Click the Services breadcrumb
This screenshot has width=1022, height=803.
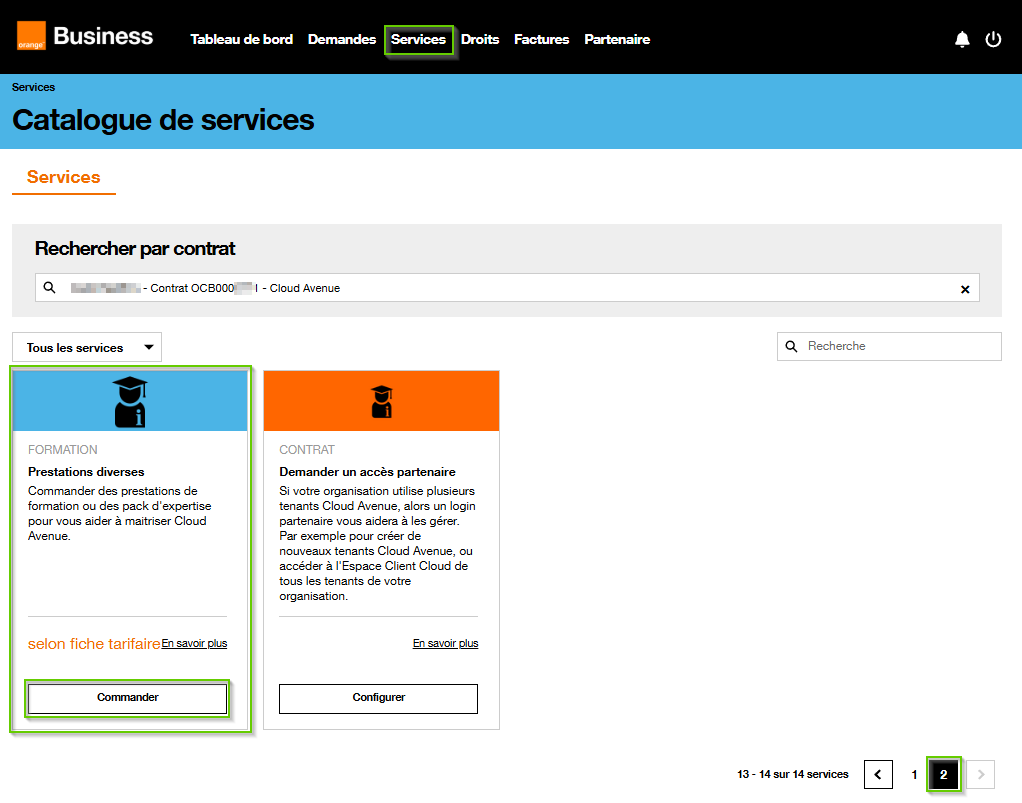pyautogui.click(x=33, y=87)
